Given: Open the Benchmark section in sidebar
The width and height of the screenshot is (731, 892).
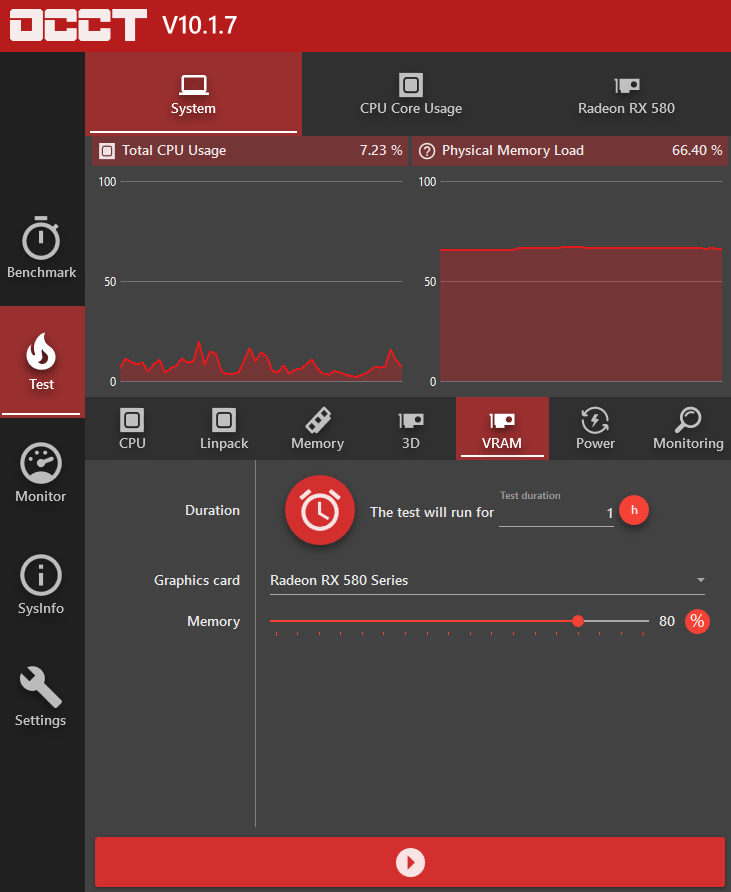Looking at the screenshot, I should (x=42, y=247).
